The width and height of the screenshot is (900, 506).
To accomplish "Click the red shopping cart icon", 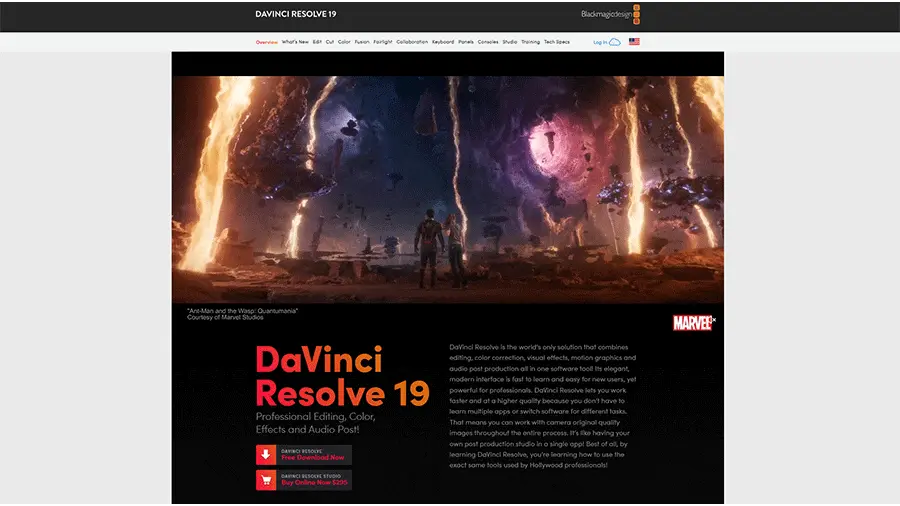I will pos(265,480).
